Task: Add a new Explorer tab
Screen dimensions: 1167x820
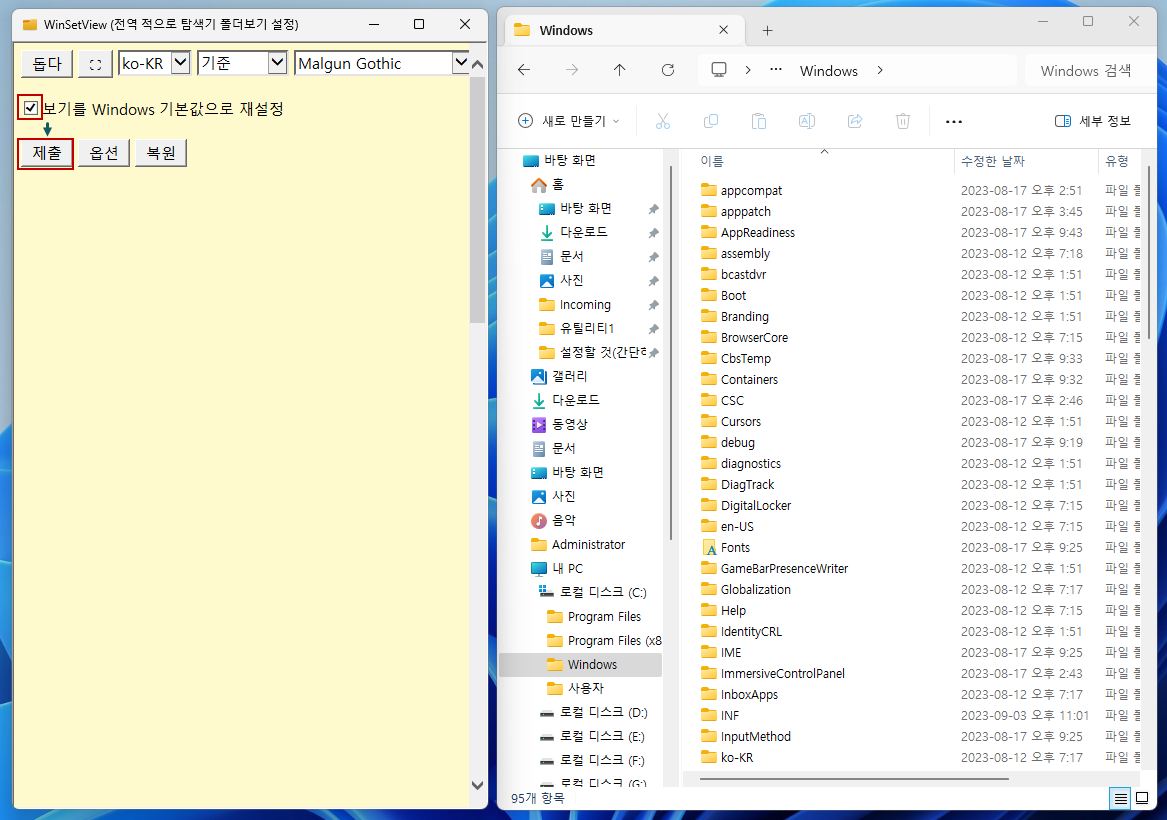Action: [767, 31]
